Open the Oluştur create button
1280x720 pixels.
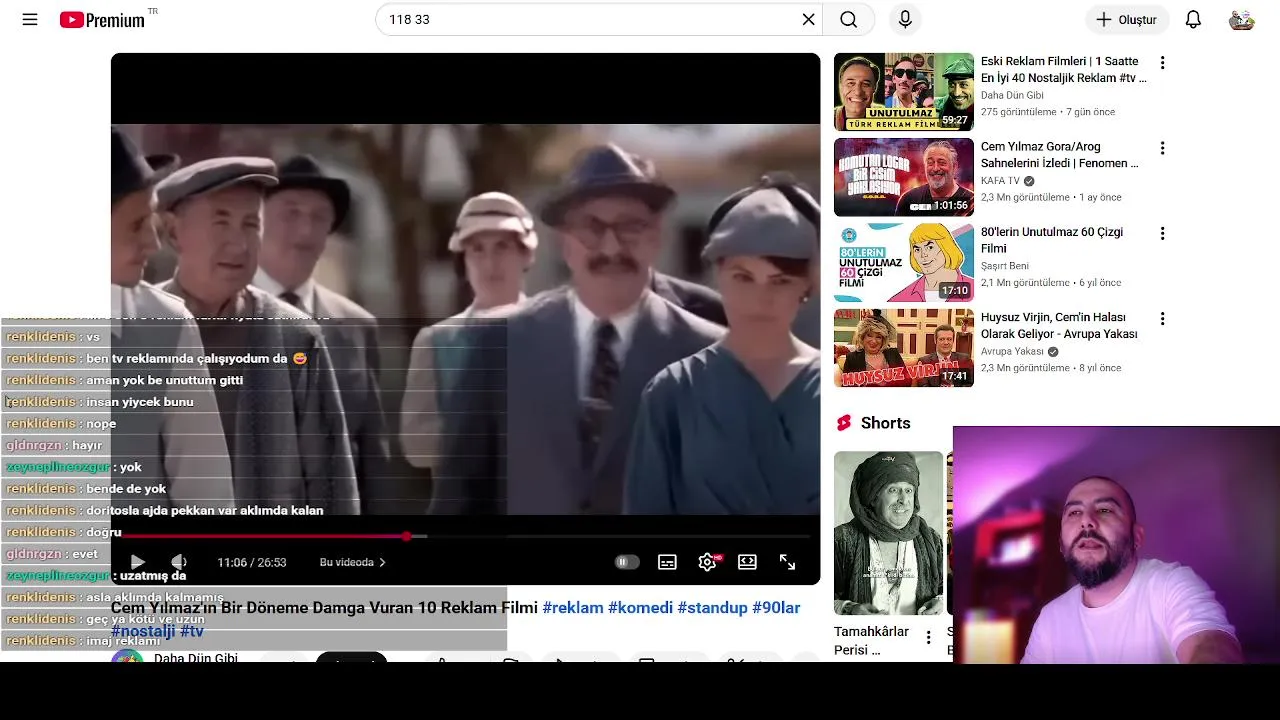1127,20
